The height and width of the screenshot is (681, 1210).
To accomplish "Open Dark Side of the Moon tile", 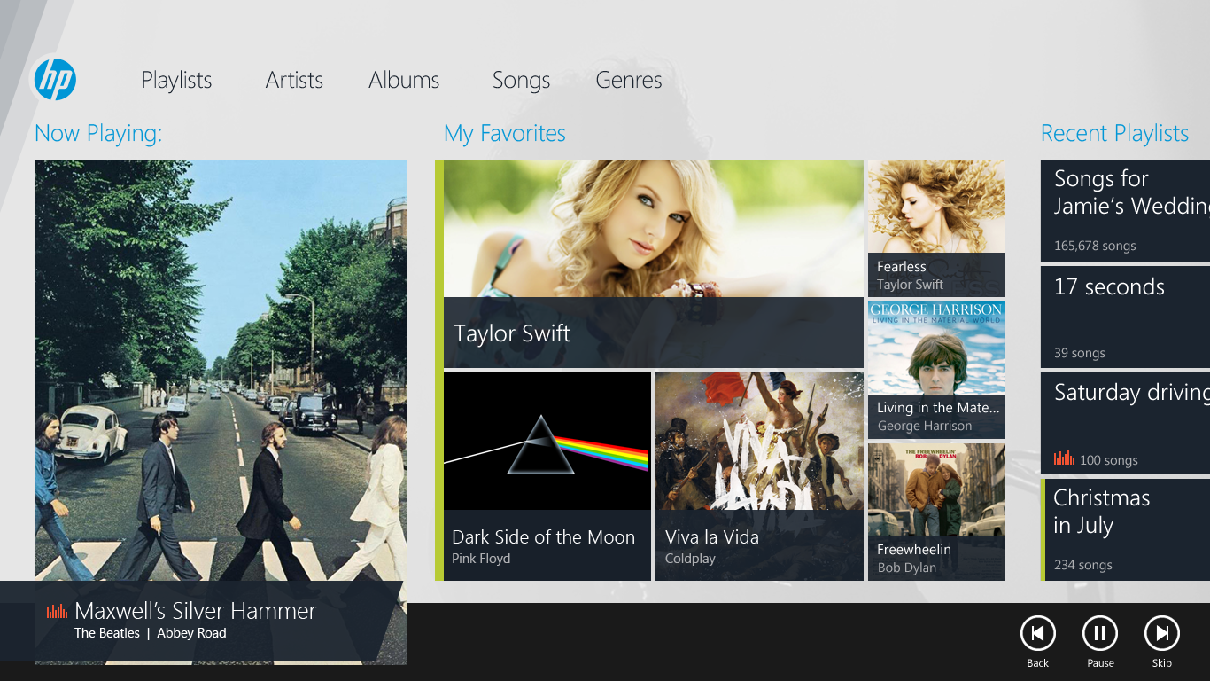I will click(x=547, y=476).
